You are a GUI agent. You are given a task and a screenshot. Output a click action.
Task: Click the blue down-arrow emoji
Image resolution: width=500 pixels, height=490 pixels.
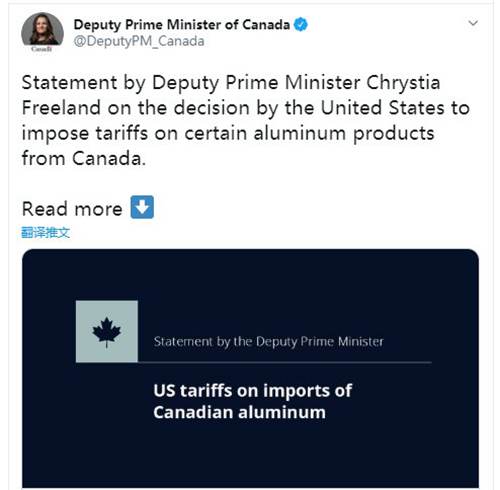[x=142, y=207]
